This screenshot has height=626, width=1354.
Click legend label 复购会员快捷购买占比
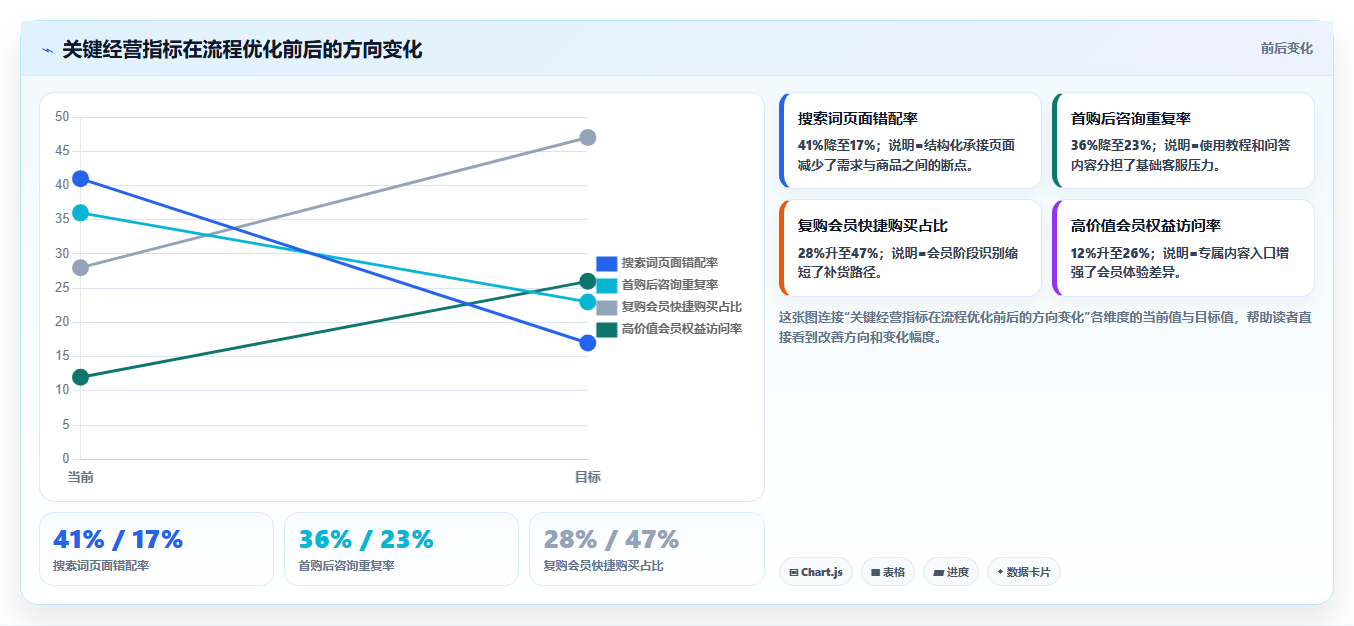[682, 307]
